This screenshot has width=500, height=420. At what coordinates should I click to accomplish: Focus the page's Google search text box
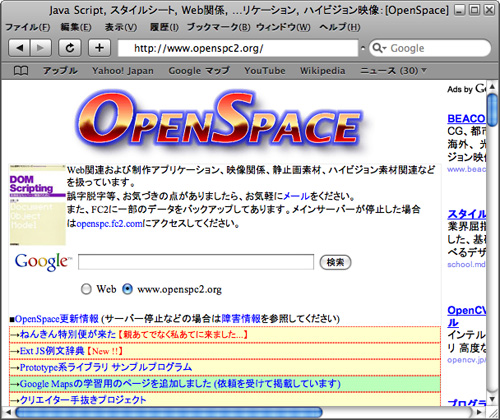coord(196,262)
